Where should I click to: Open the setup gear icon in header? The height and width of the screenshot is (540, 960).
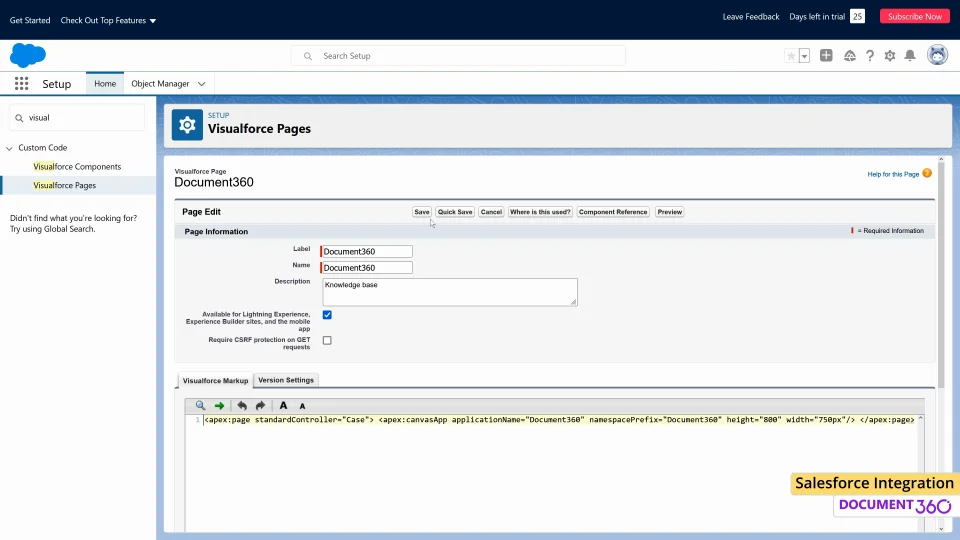pos(890,56)
